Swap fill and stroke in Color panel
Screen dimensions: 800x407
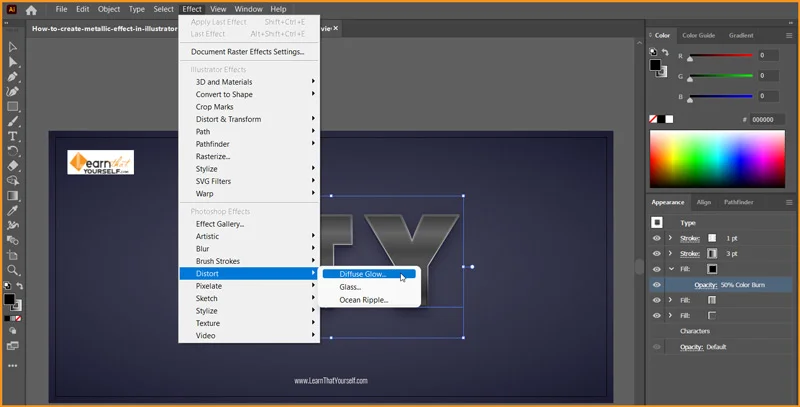664,52
